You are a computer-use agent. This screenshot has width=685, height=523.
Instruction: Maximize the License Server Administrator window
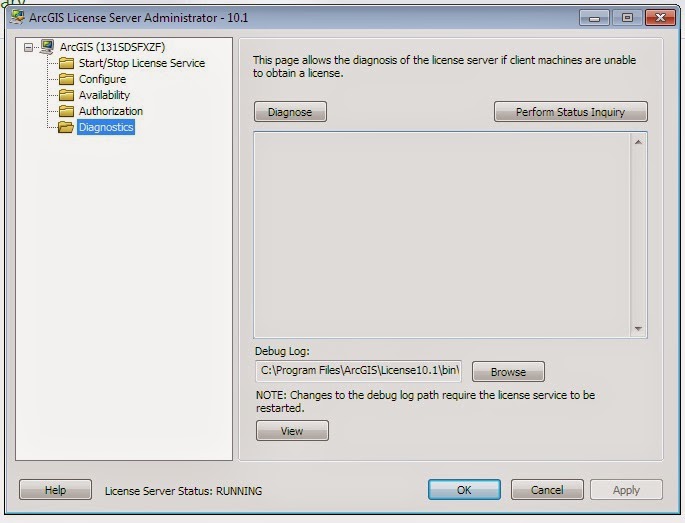coord(627,18)
